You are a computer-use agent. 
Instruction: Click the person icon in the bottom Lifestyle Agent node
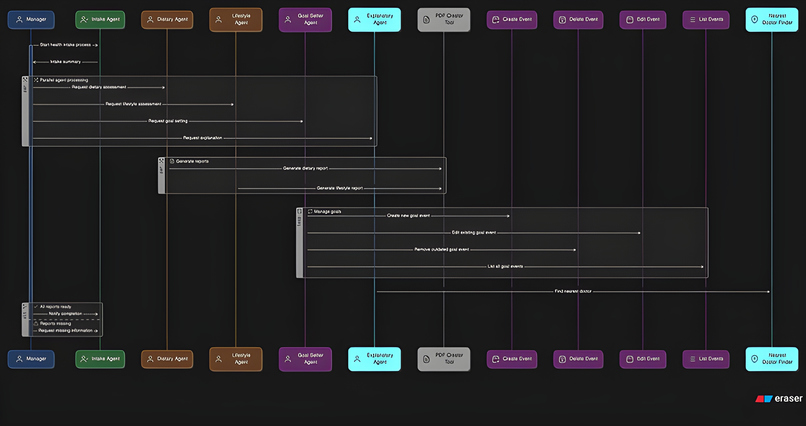pyautogui.click(x=219, y=359)
